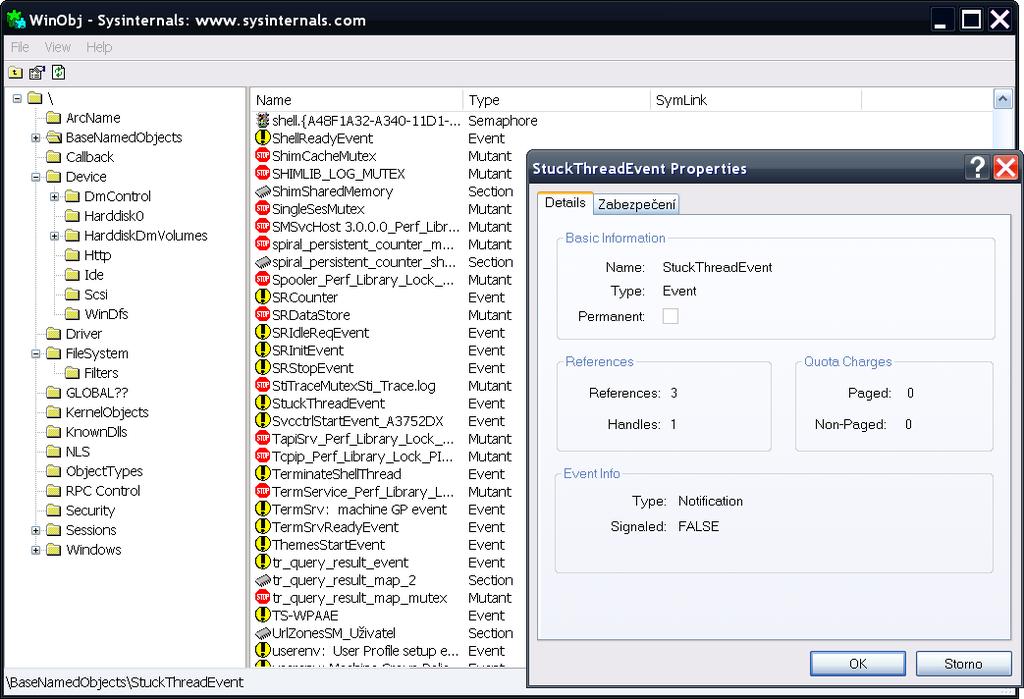Collapse the FileSystem tree node
Viewport: 1024px width, 699px height.
[36, 353]
